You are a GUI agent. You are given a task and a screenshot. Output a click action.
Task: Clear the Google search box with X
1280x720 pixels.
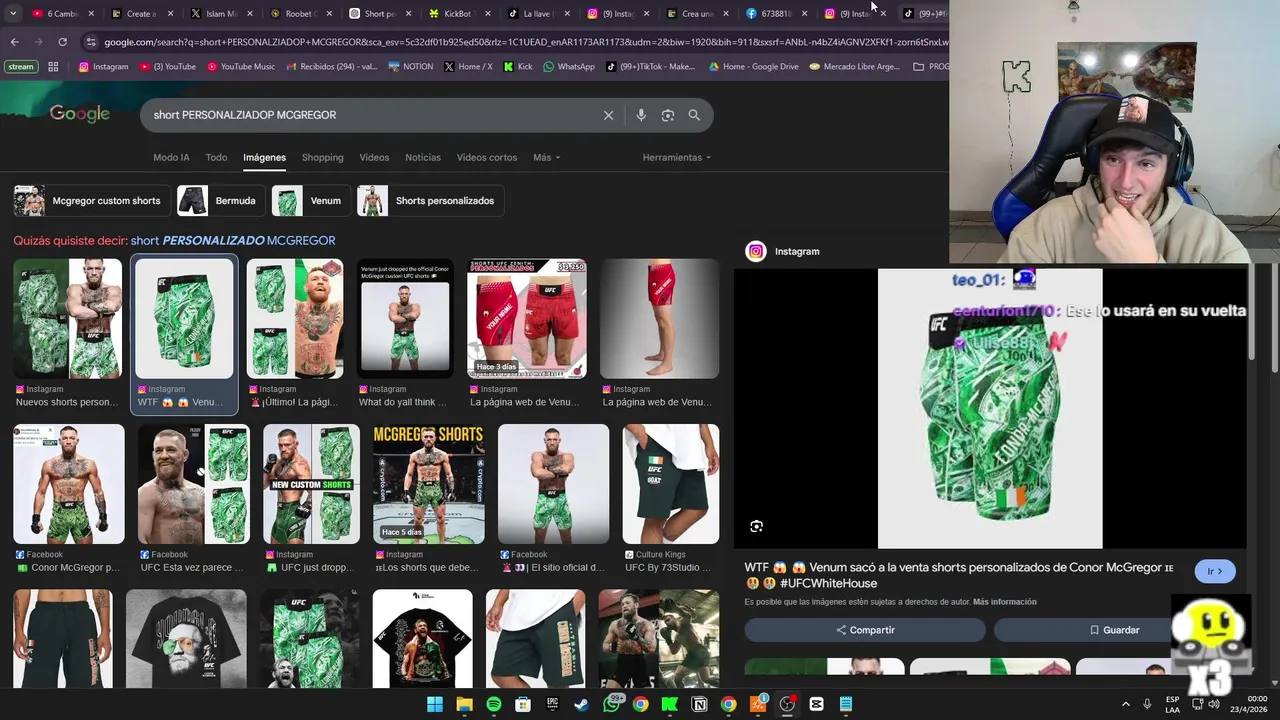608,115
